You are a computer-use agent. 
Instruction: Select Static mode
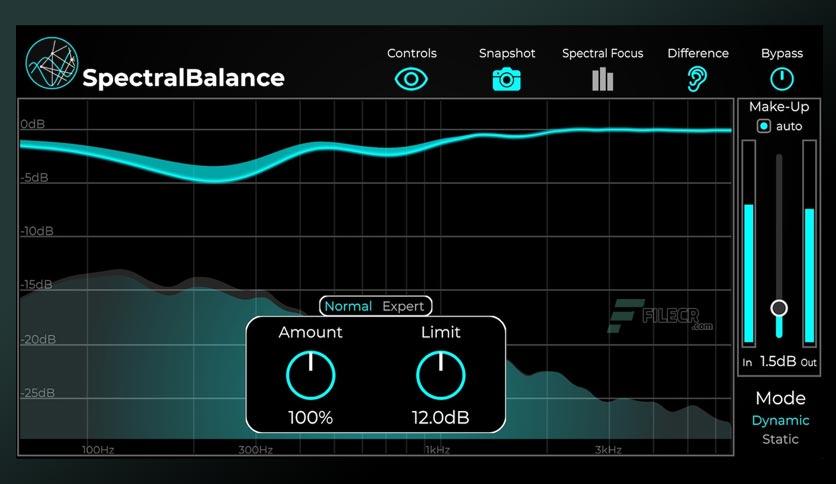(x=781, y=439)
